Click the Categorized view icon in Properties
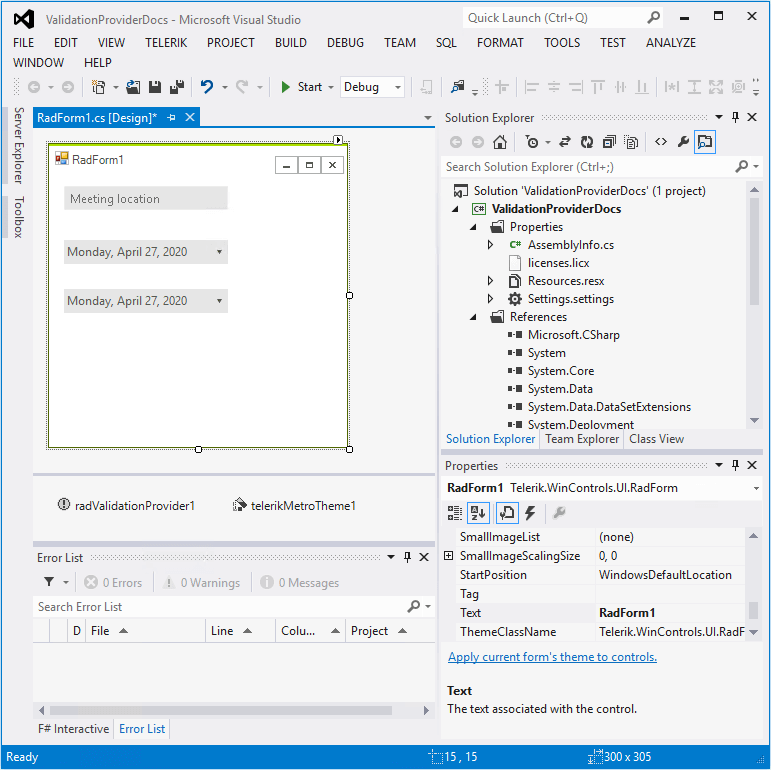Image resolution: width=771 pixels, height=770 pixels. [455, 513]
